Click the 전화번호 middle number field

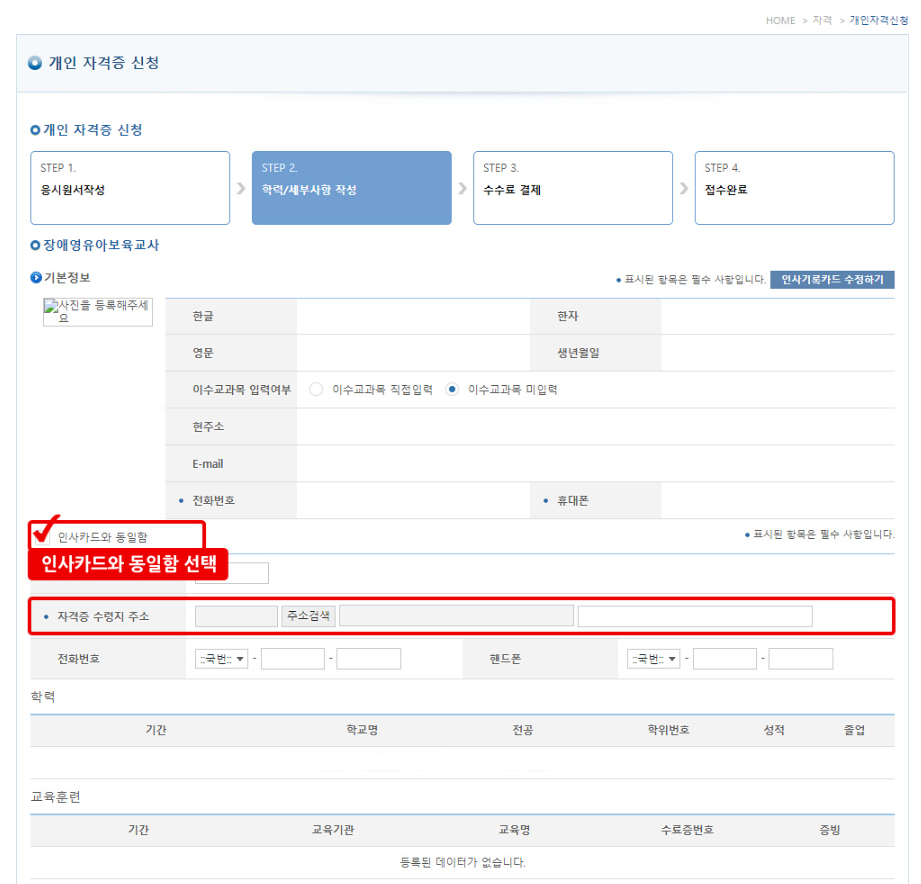coord(293,659)
